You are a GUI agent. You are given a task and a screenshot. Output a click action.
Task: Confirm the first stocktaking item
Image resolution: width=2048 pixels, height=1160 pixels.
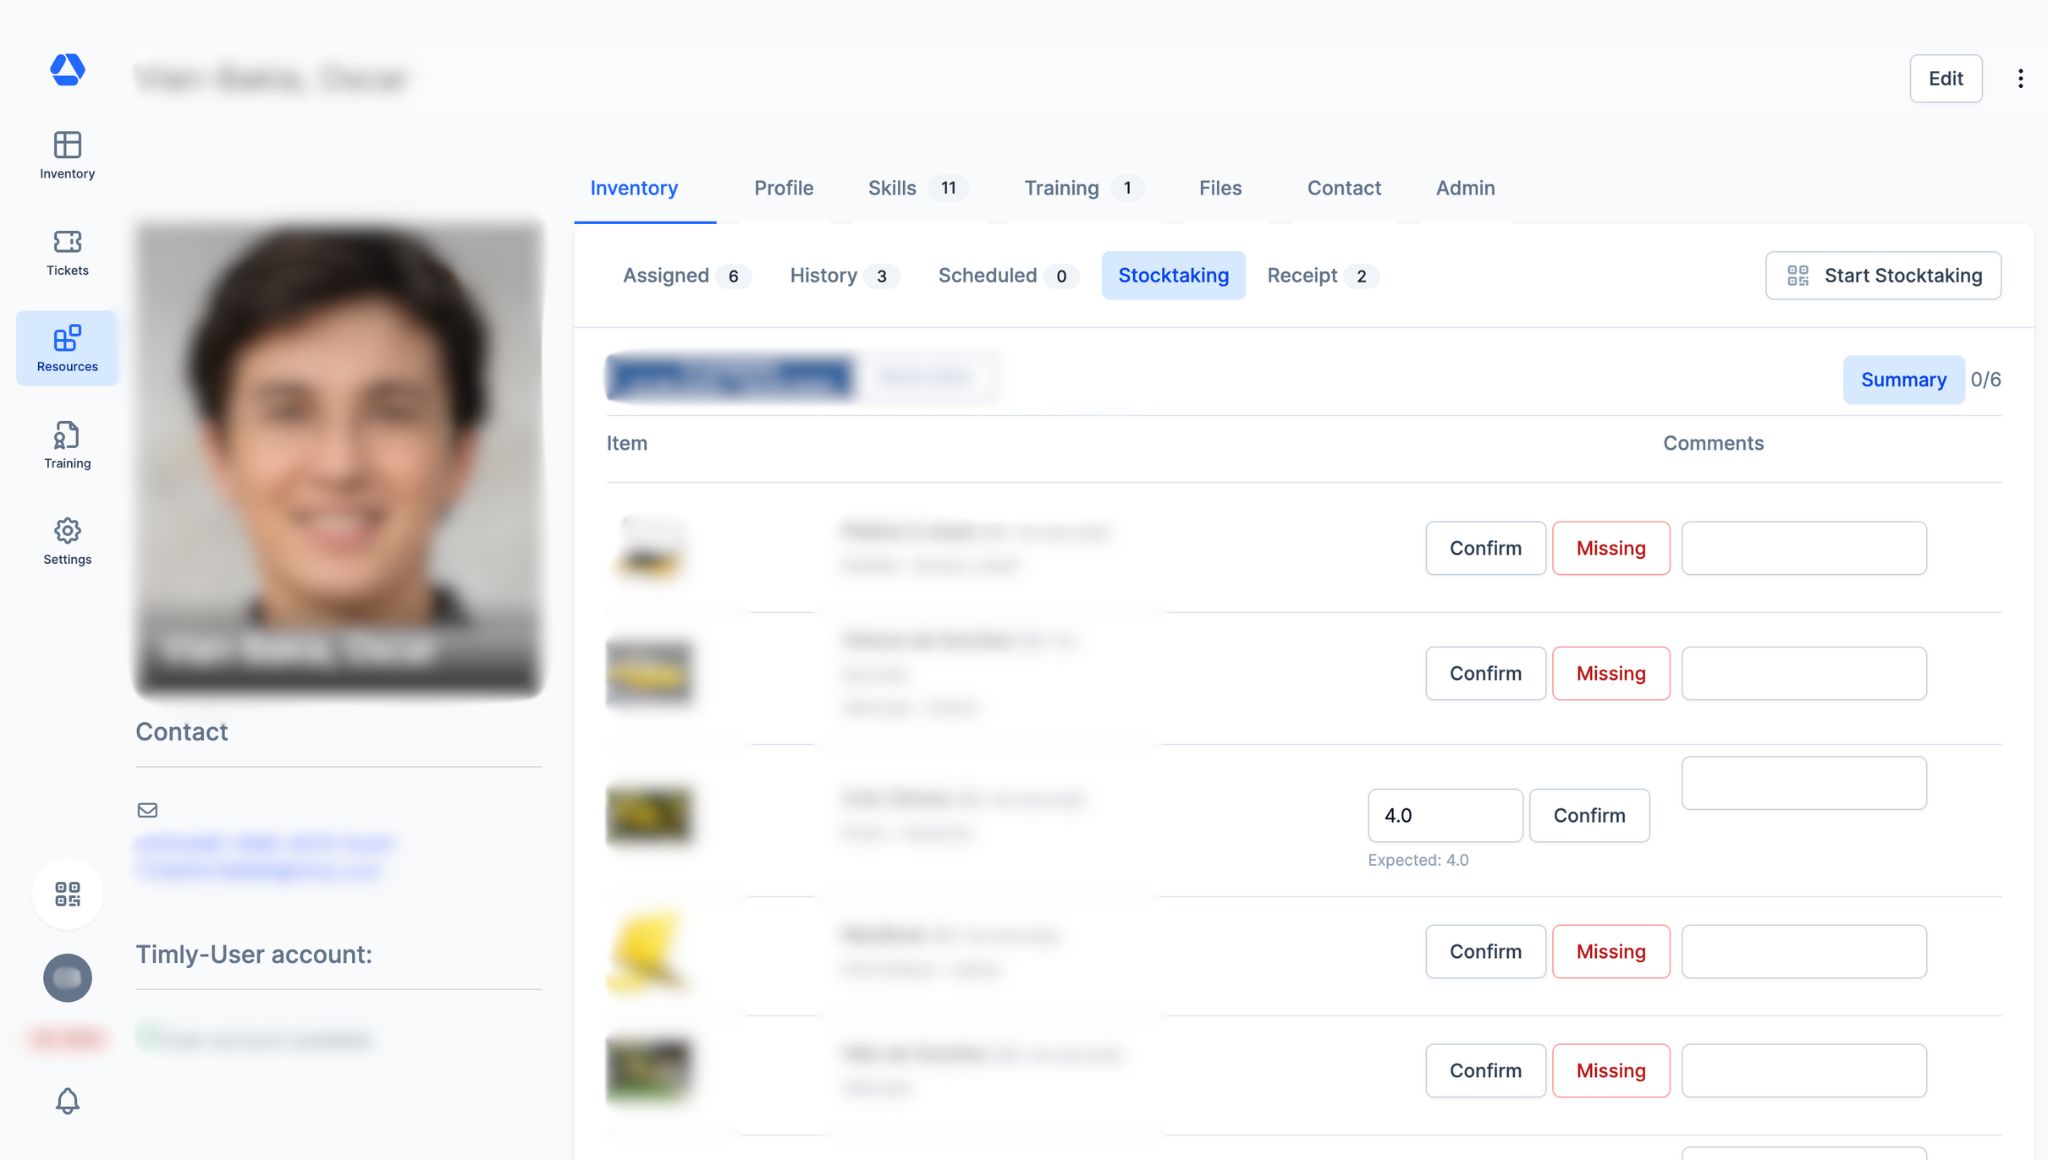click(1485, 548)
